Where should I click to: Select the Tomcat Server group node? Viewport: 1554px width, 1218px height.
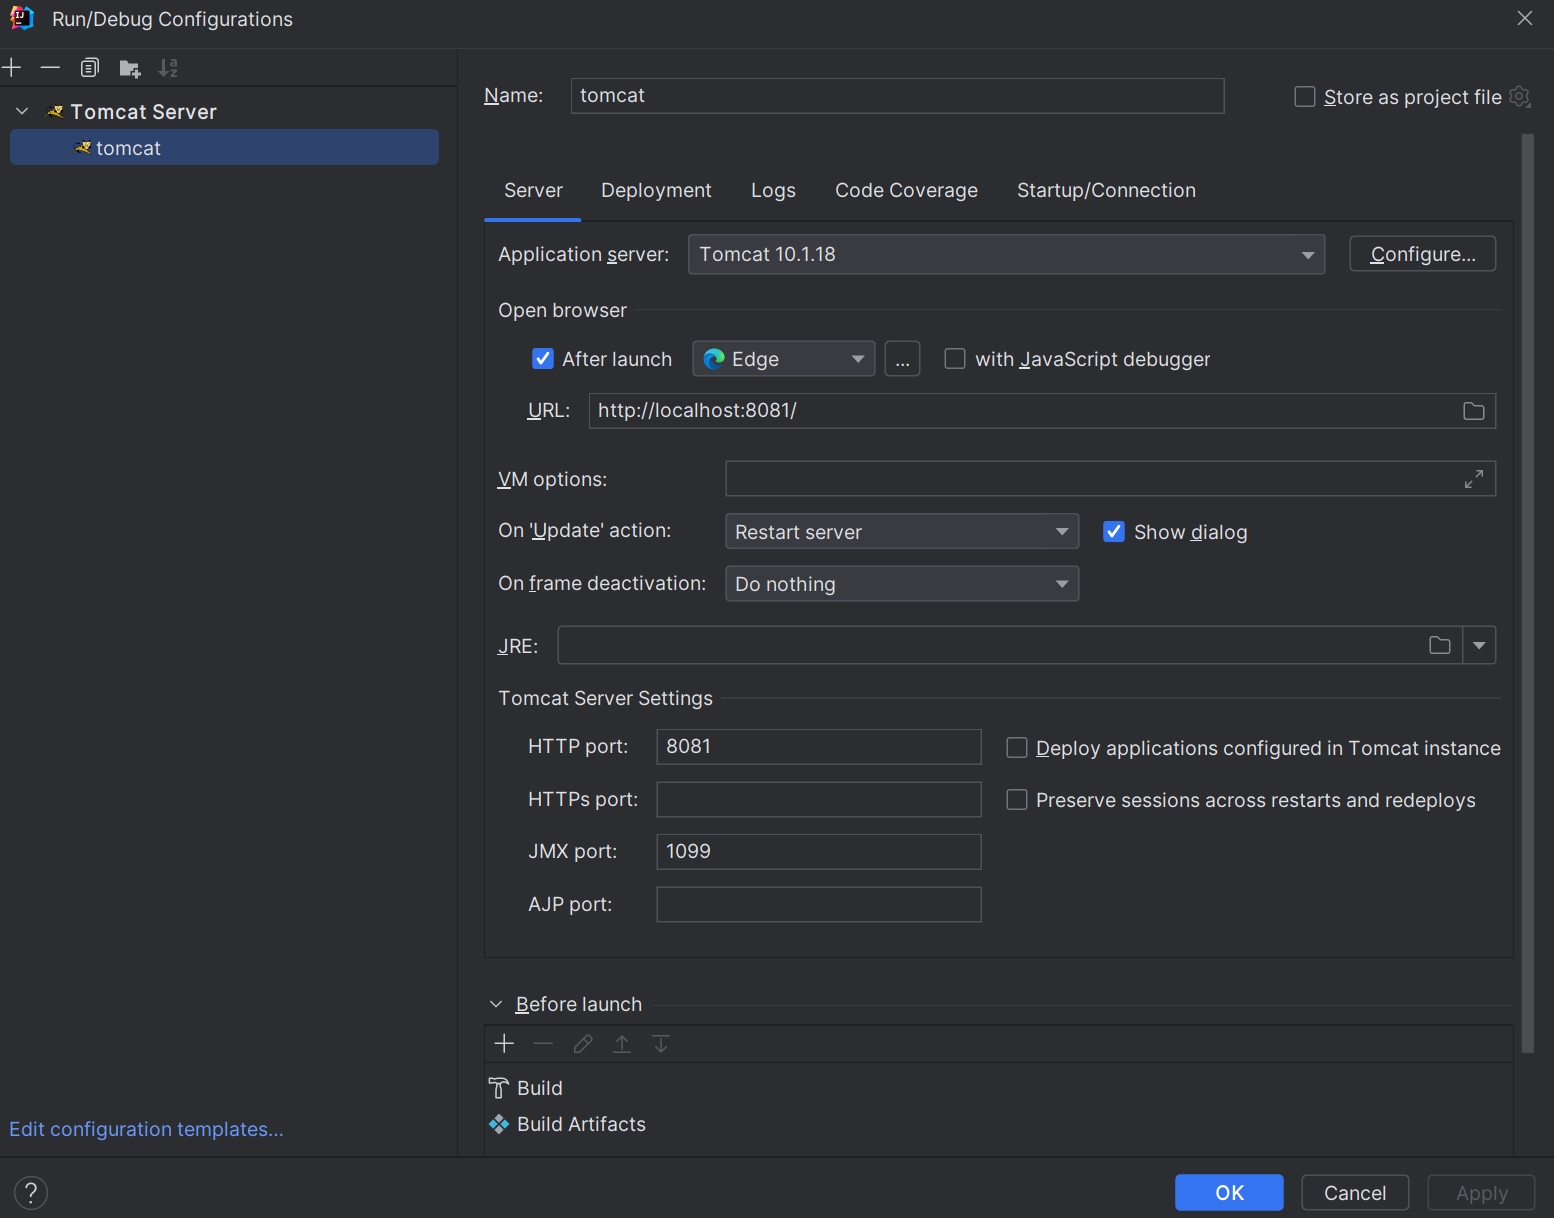click(x=143, y=112)
